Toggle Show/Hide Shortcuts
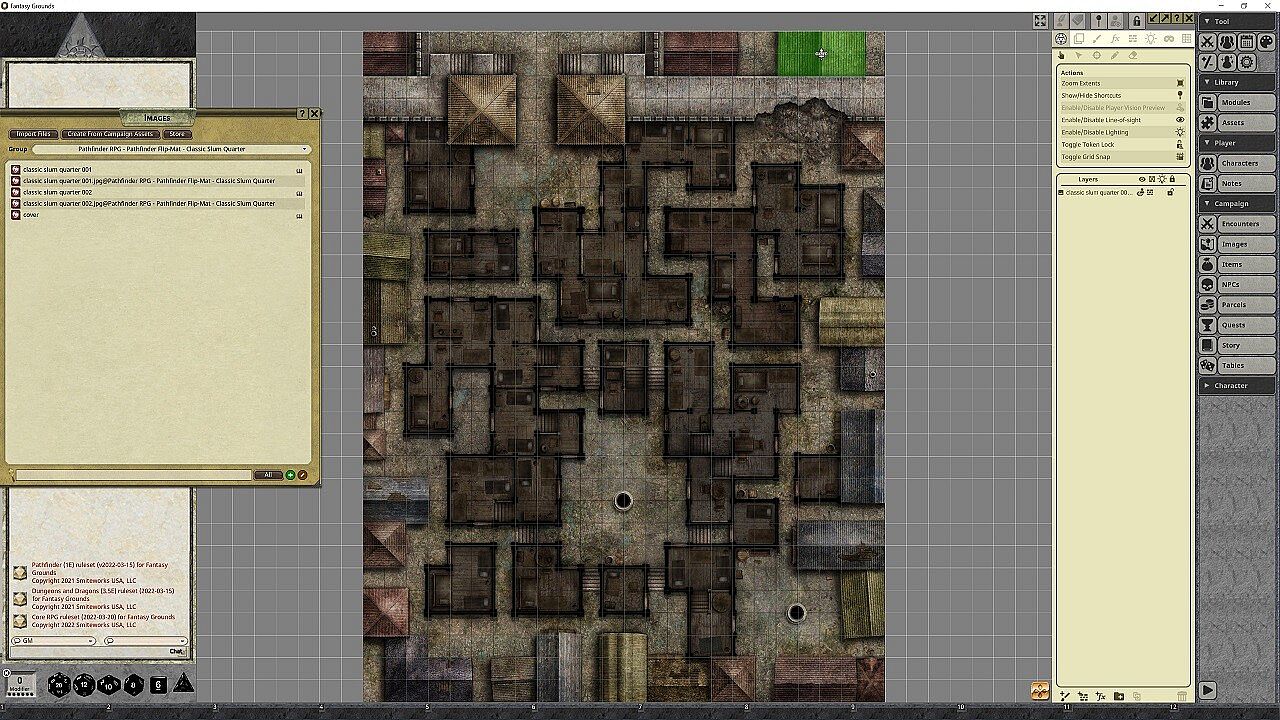This screenshot has width=1280, height=720. [x=1122, y=96]
